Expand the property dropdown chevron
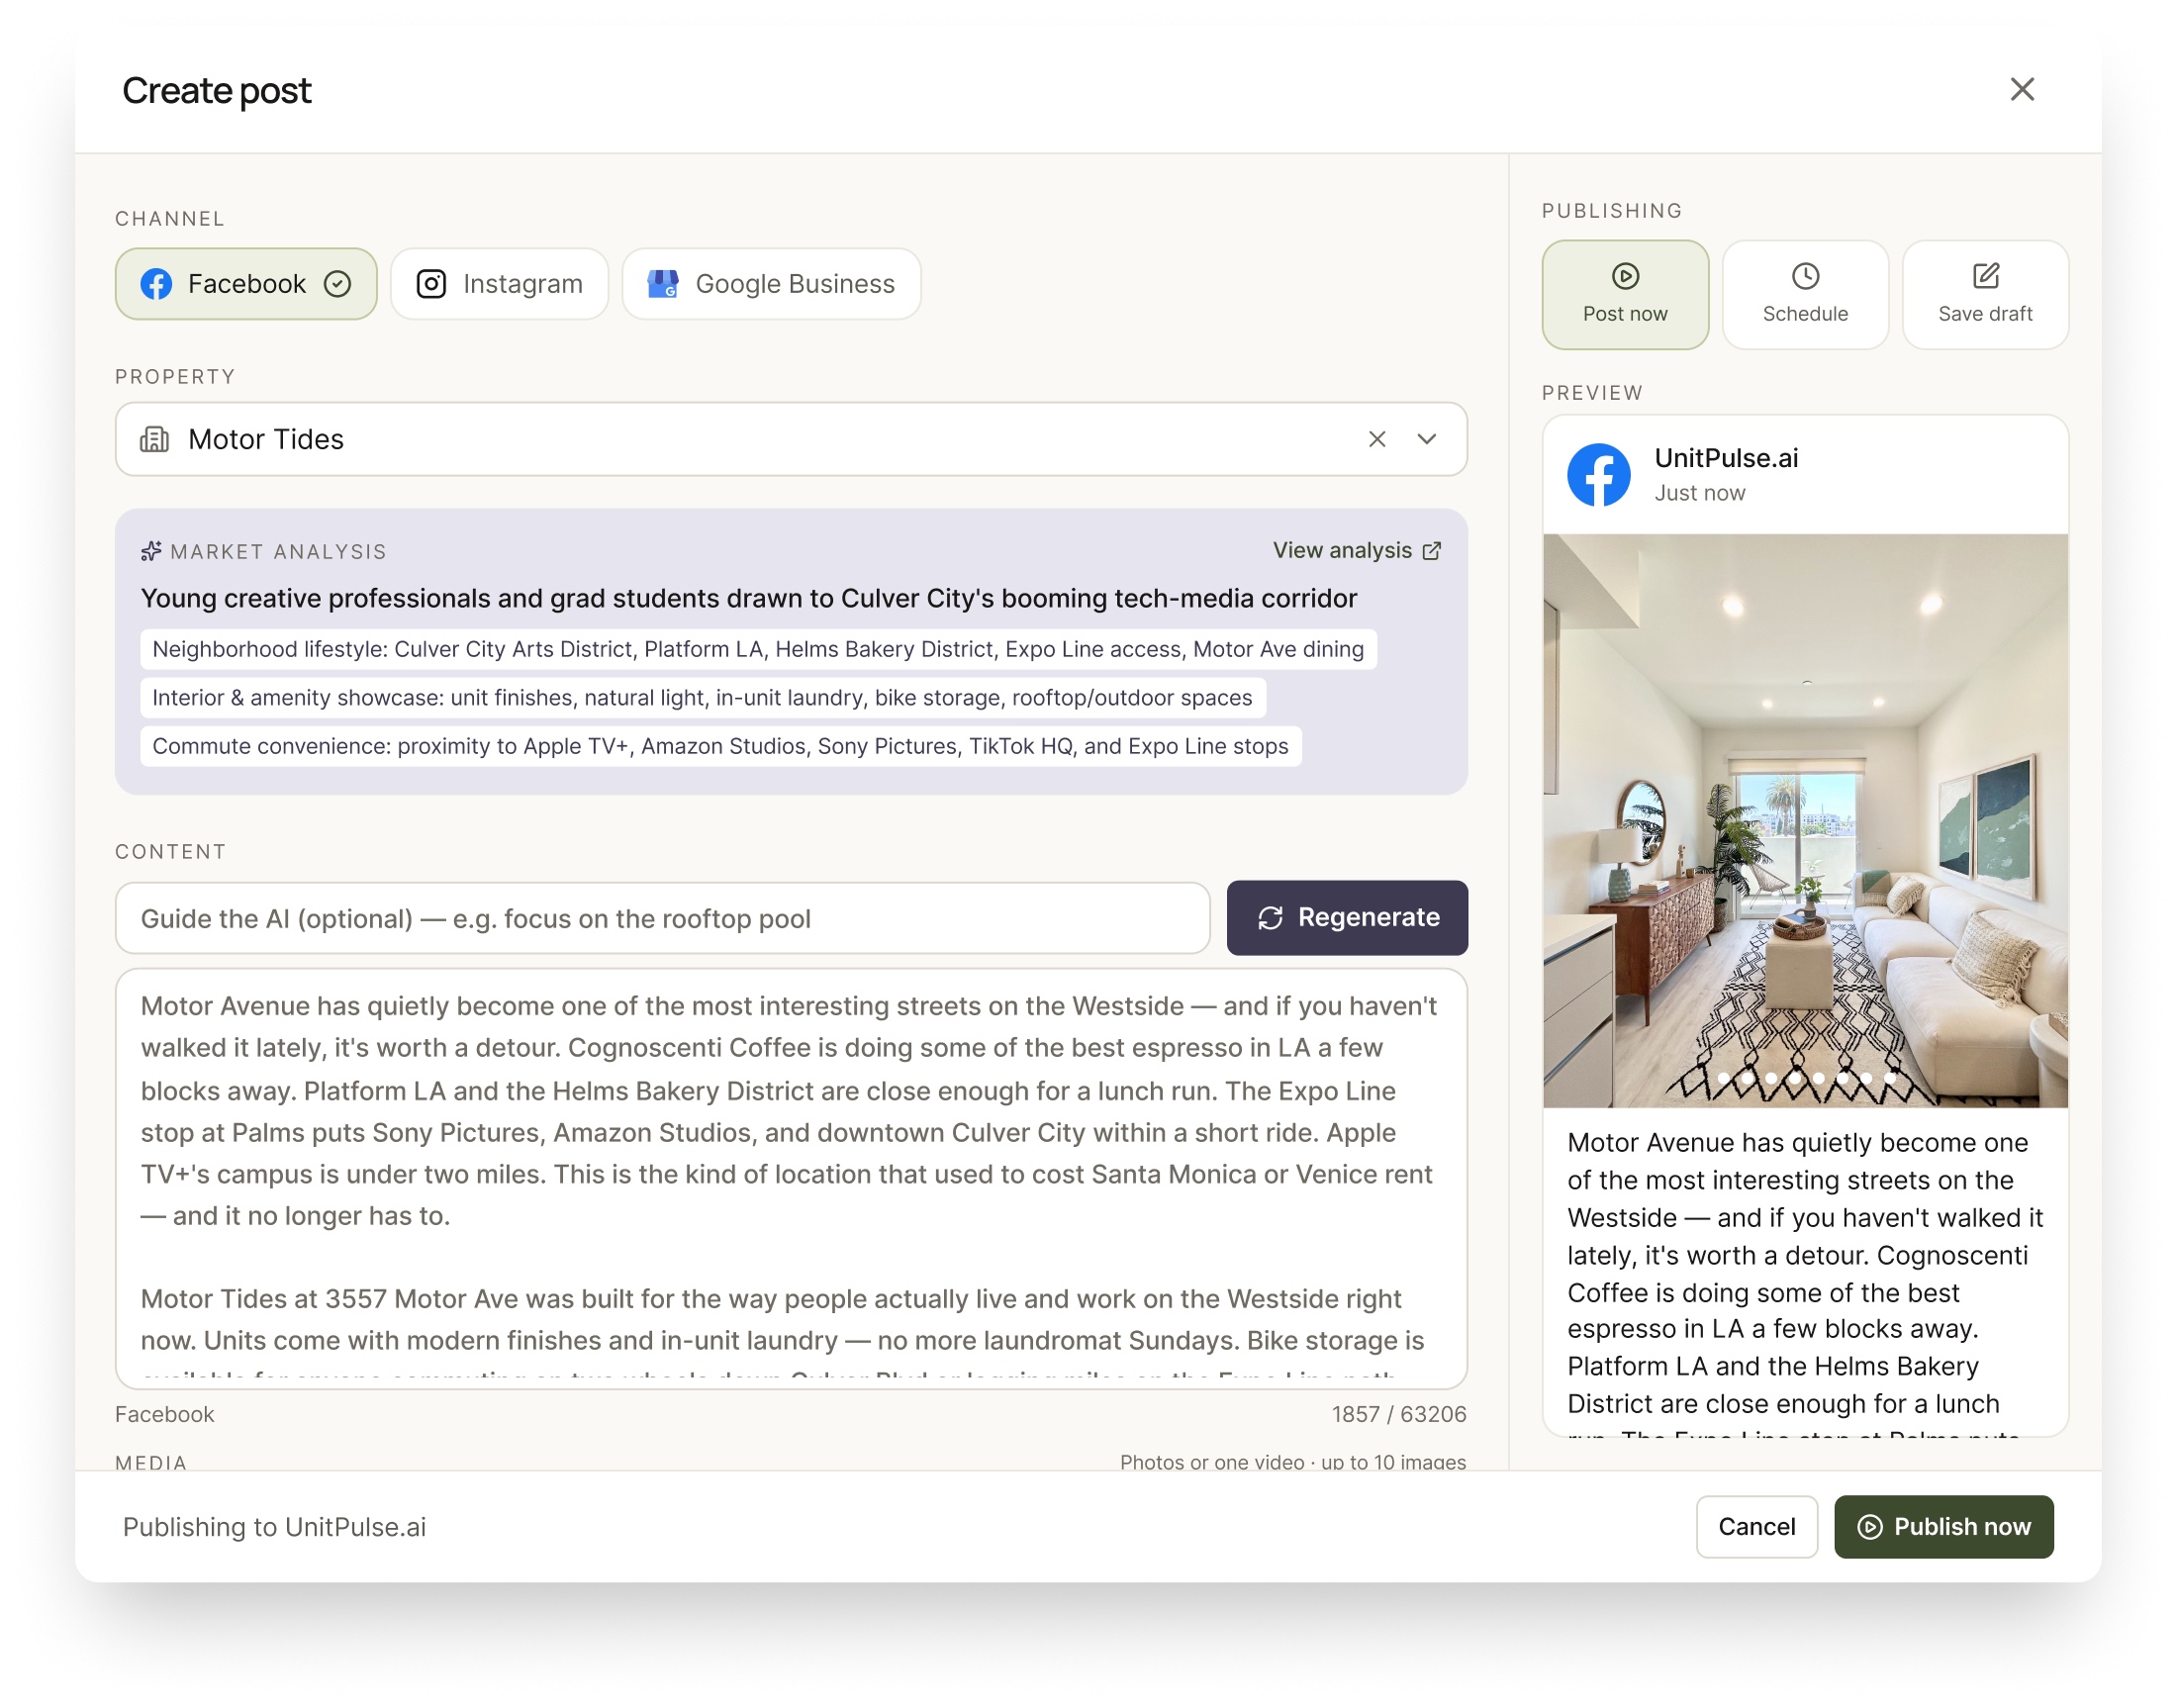Image resolution: width=2177 pixels, height=1708 pixels. [x=1427, y=439]
